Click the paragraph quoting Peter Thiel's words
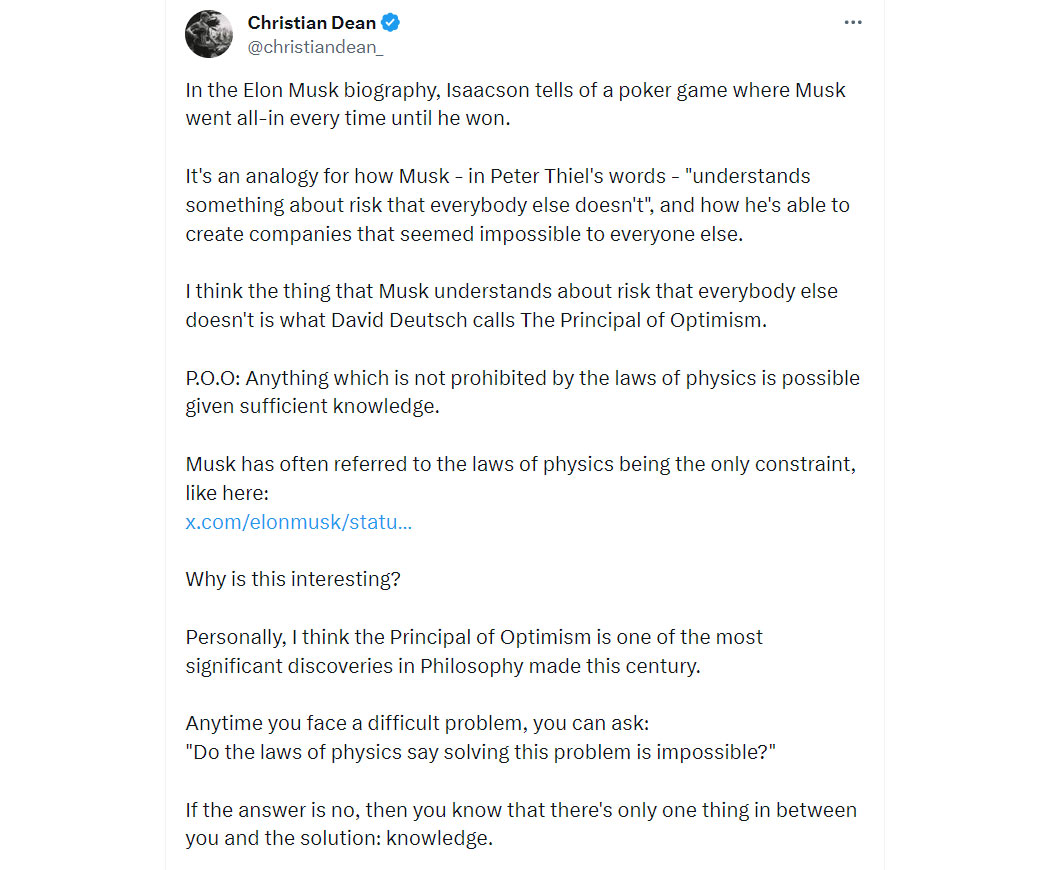1050x870 pixels. 517,205
